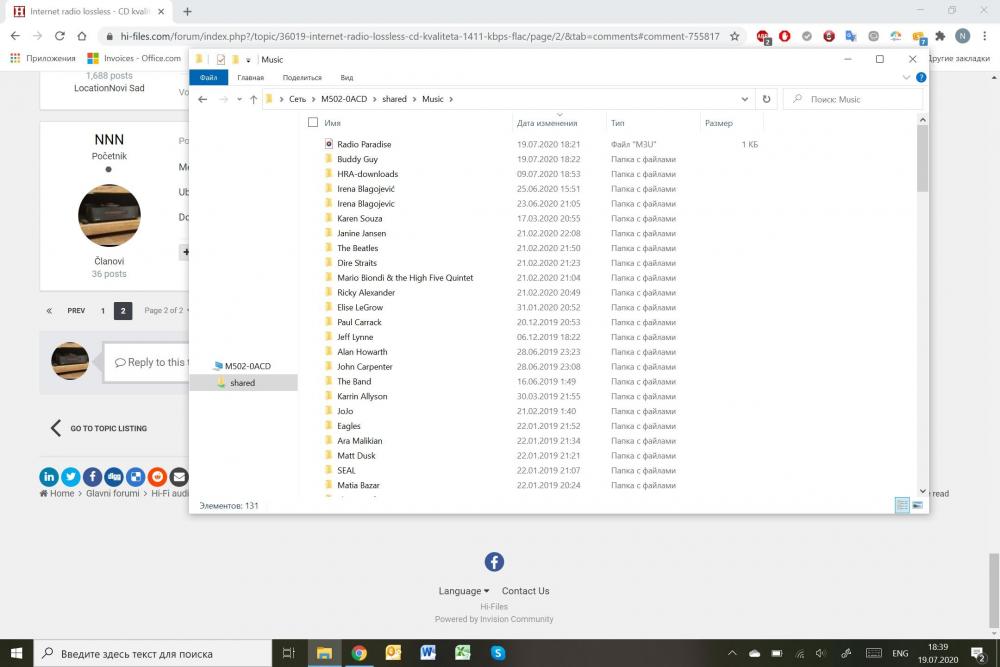Toggle the select-all checkbox beside Имя
Screen dimensions: 1000x667
[312, 122]
